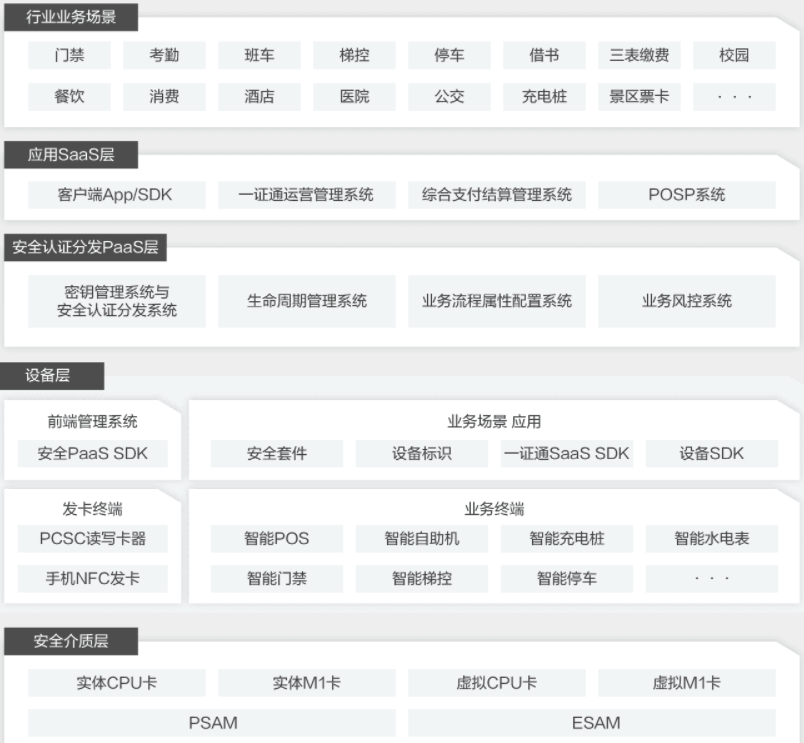Screen dimensions: 804x743
Task: Select the 充电桩 scenario box
Action: pyautogui.click(x=544, y=96)
